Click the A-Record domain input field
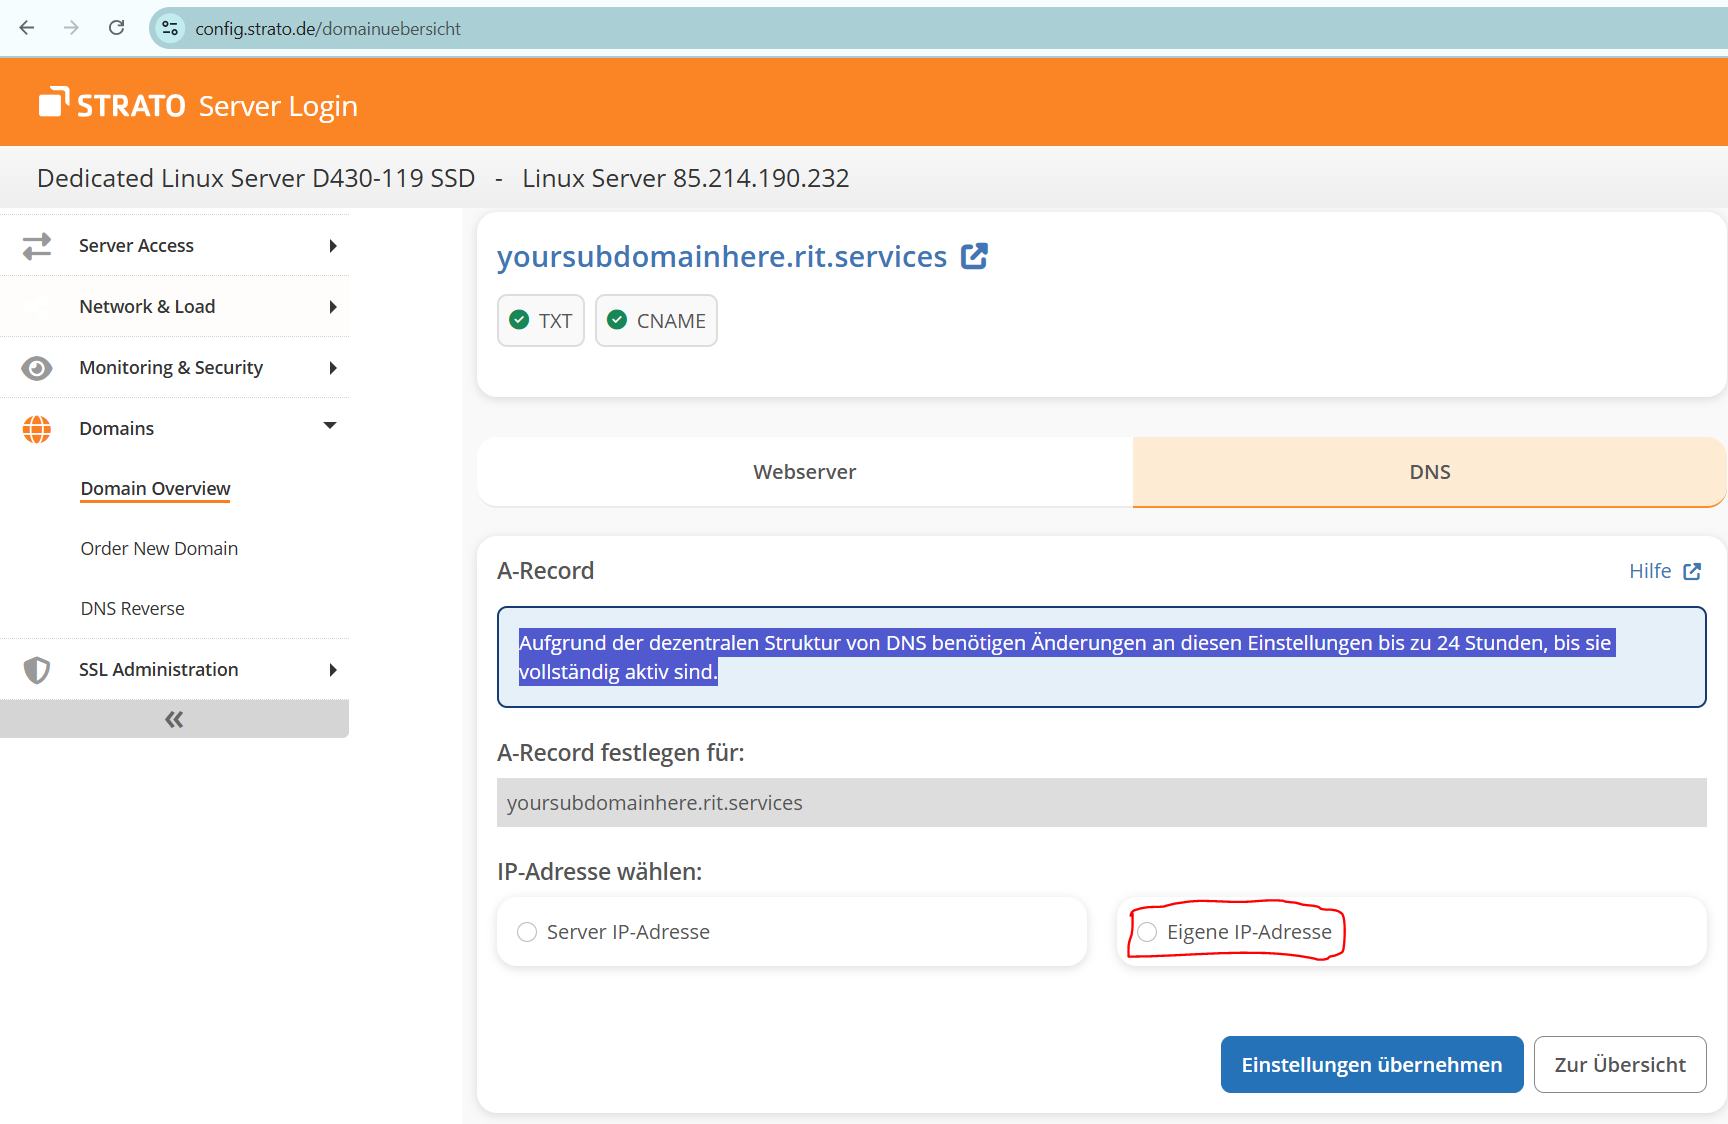This screenshot has width=1728, height=1124. 1101,803
